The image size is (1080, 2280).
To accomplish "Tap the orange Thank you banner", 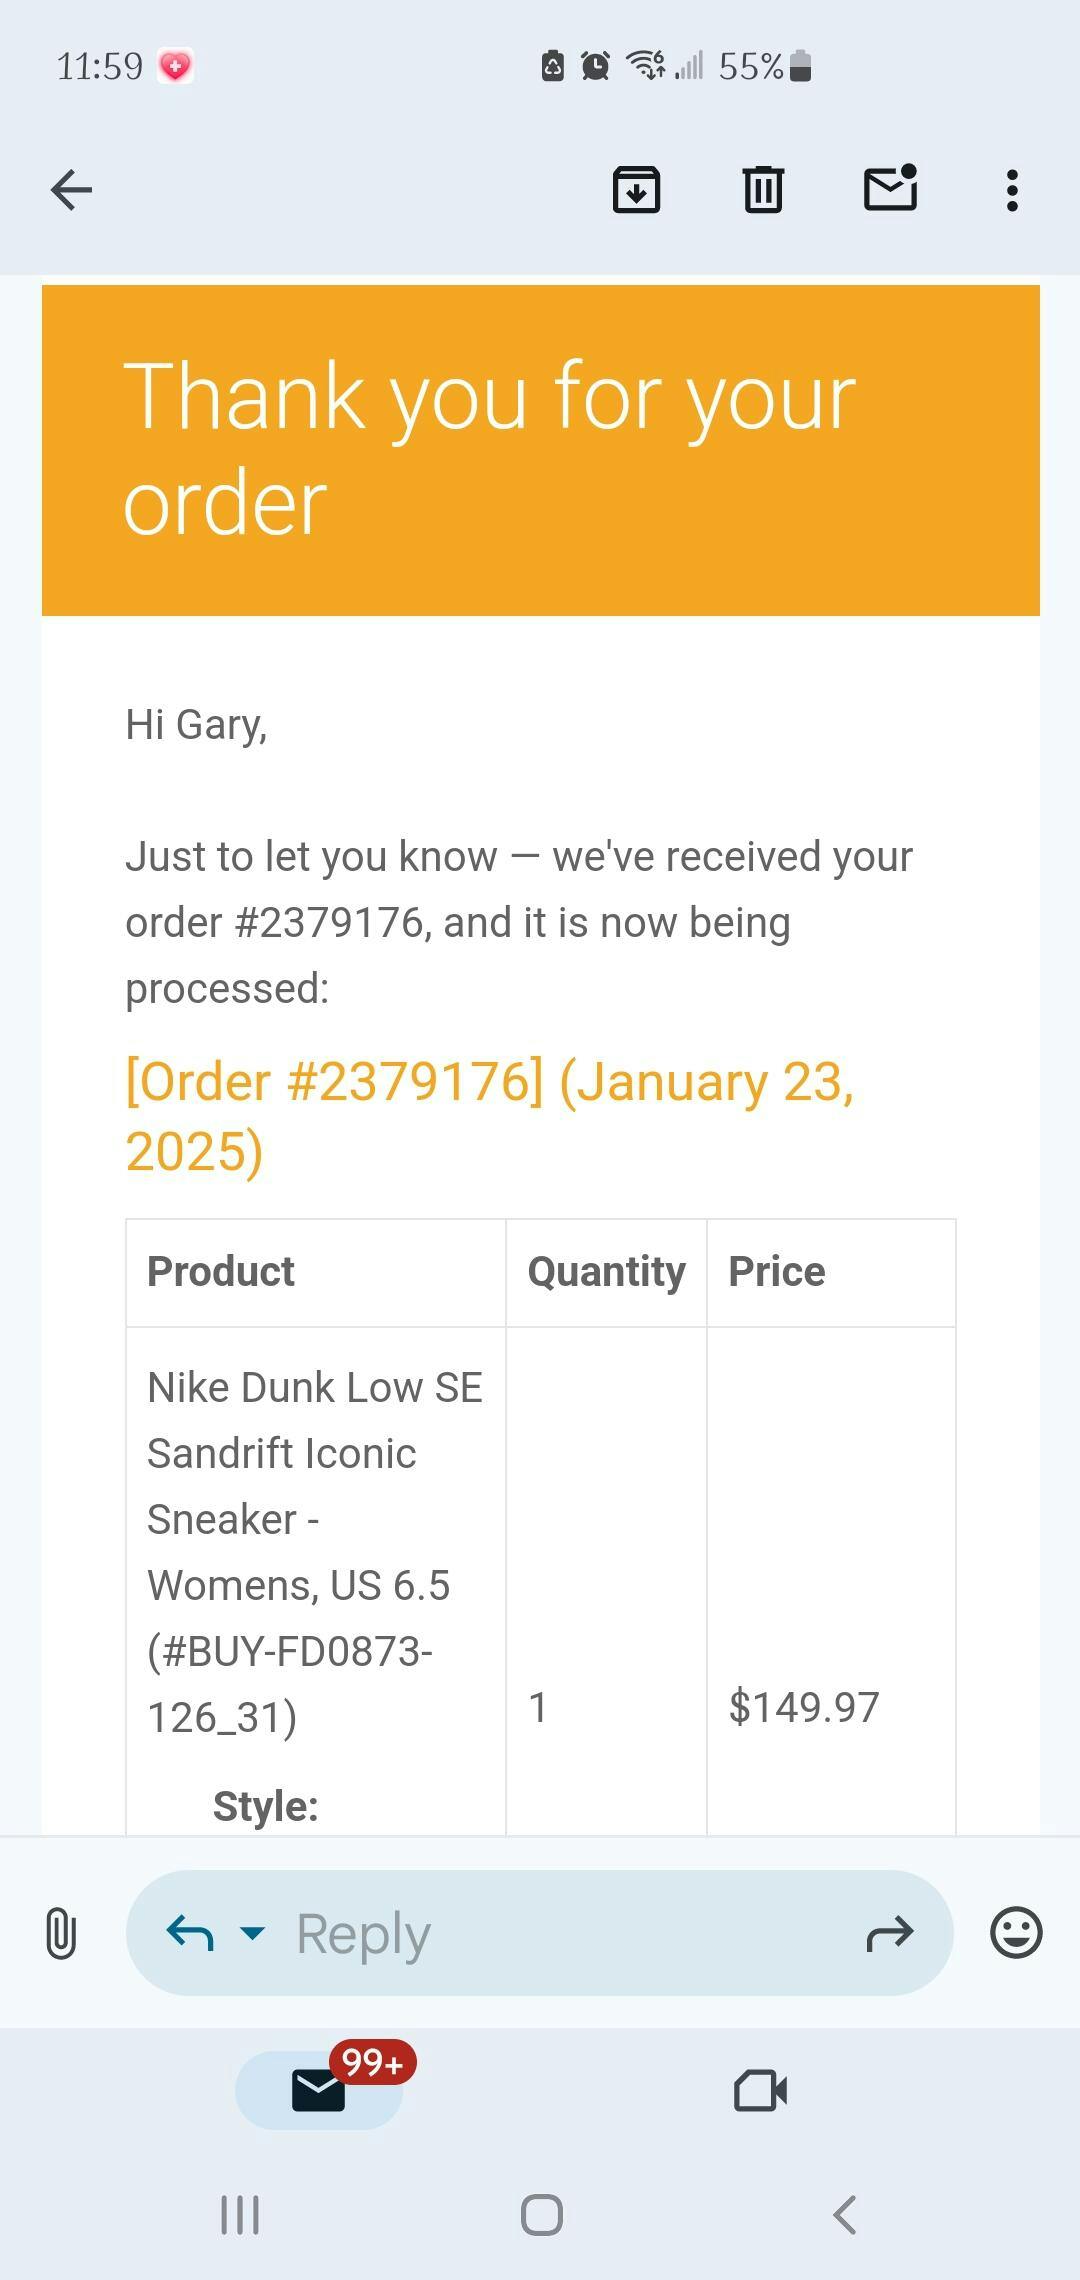I will (540, 450).
